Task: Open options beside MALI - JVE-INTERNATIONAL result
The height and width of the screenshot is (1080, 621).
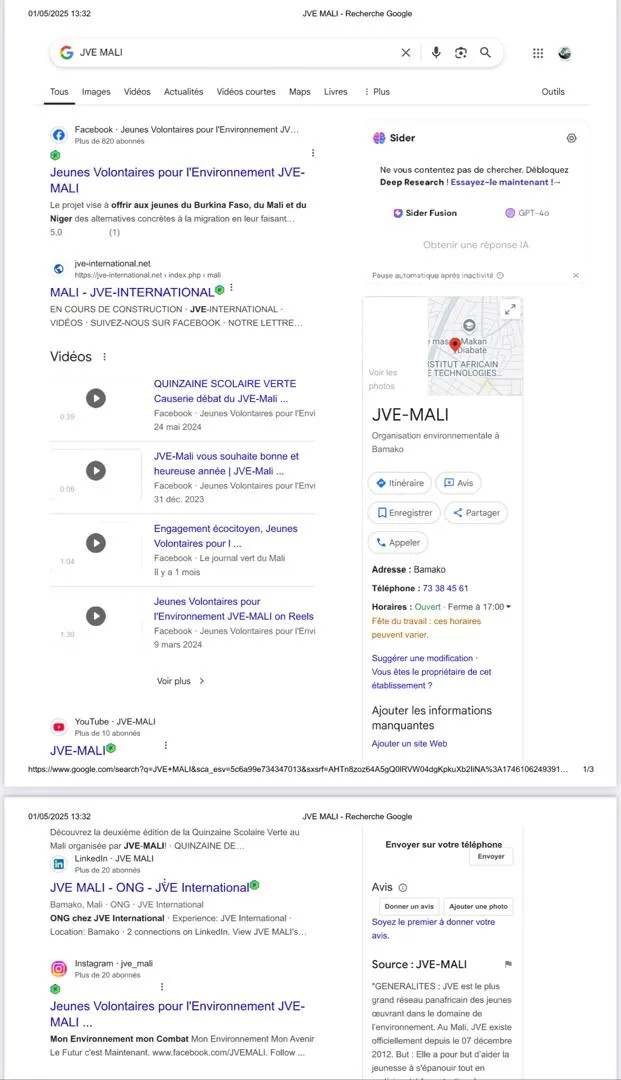Action: (x=231, y=287)
